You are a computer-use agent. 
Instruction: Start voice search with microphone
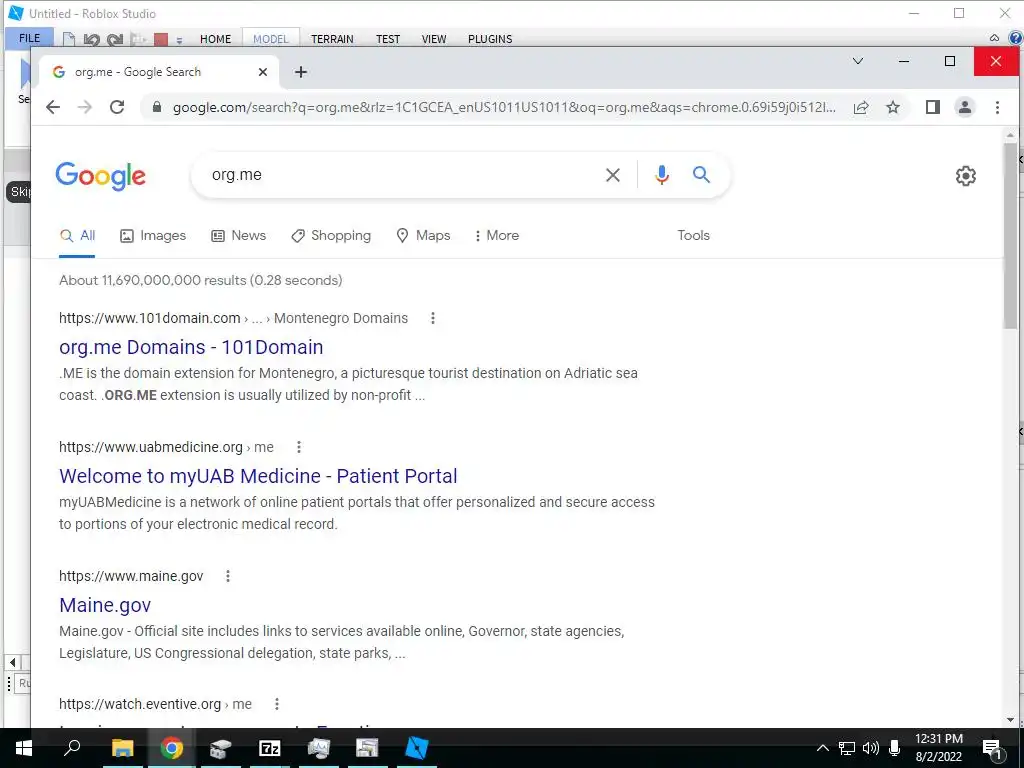pos(662,175)
